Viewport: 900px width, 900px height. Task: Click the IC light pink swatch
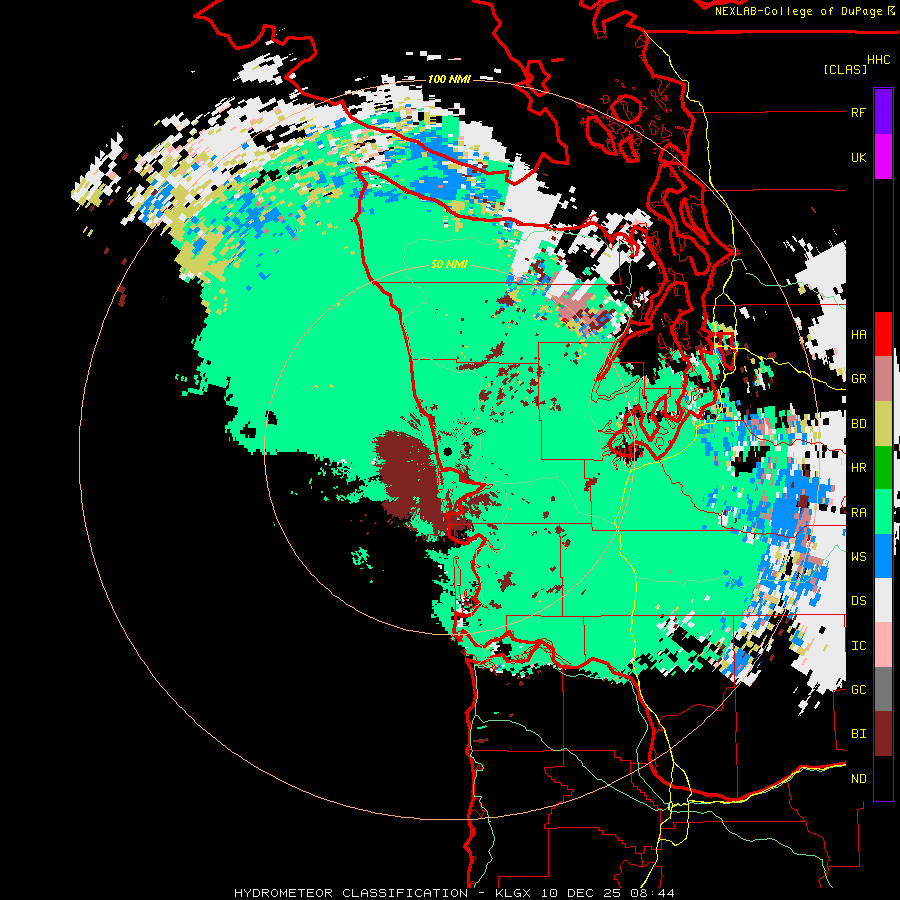(883, 645)
